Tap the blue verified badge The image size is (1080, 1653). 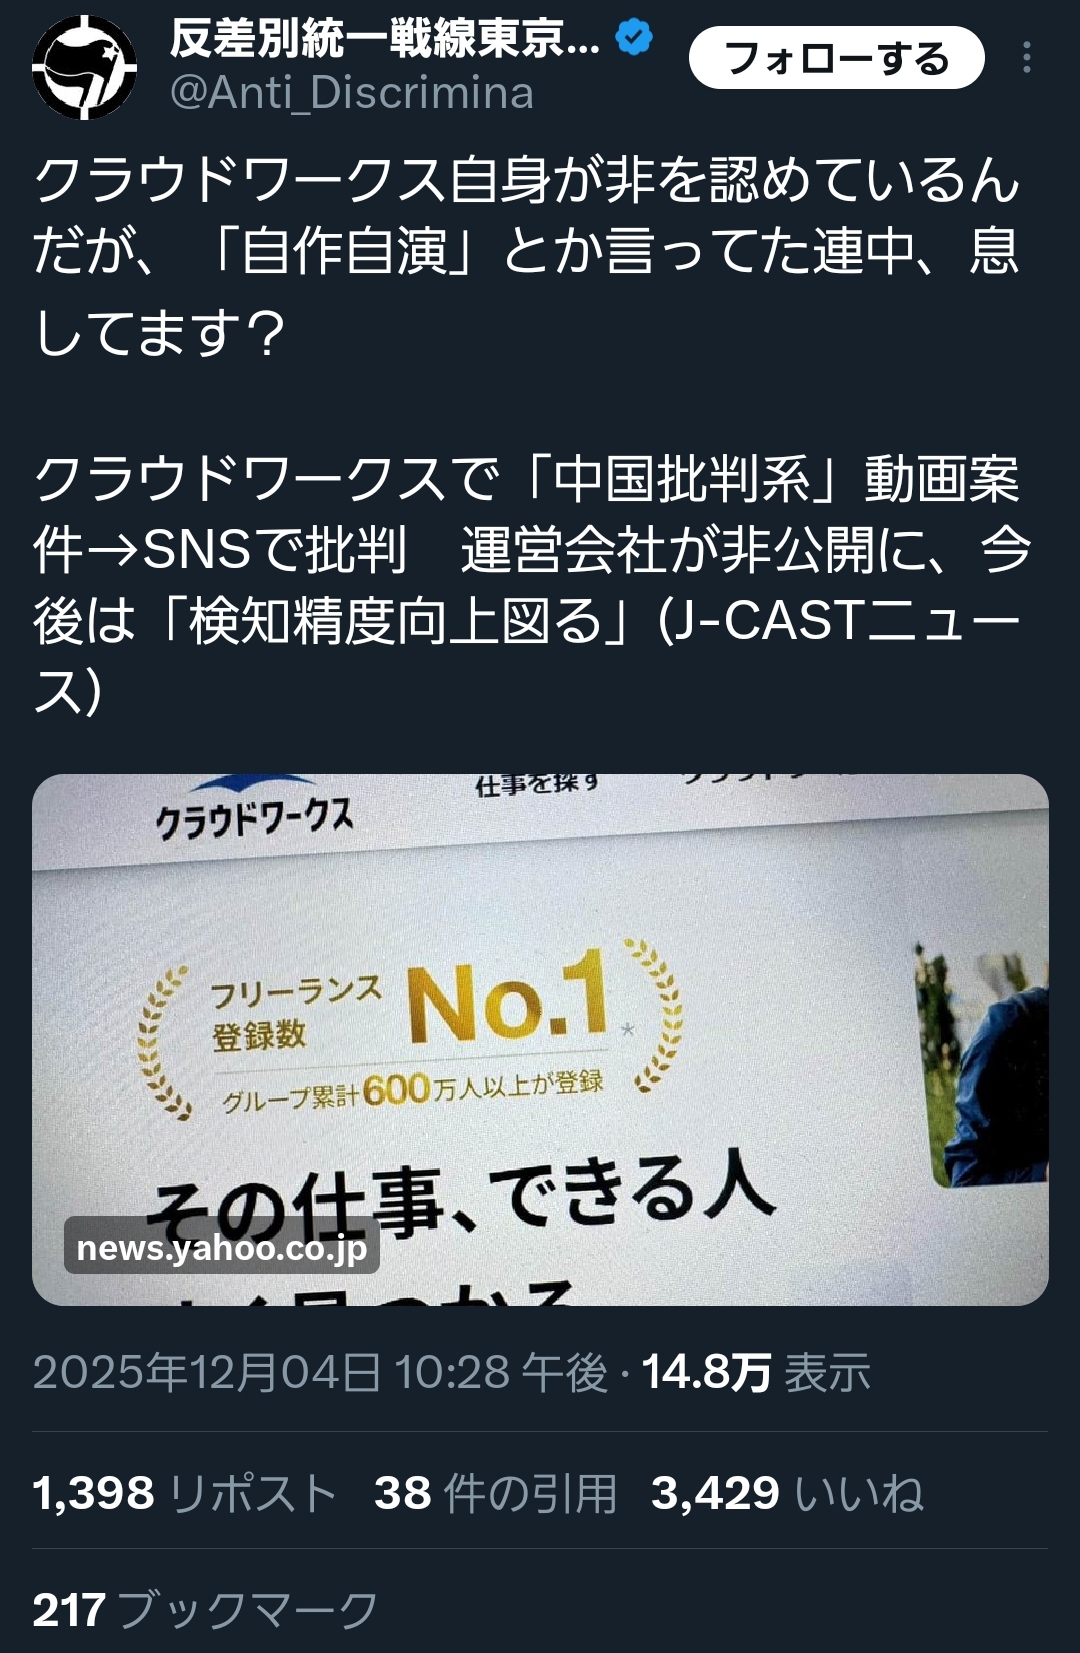(x=634, y=38)
